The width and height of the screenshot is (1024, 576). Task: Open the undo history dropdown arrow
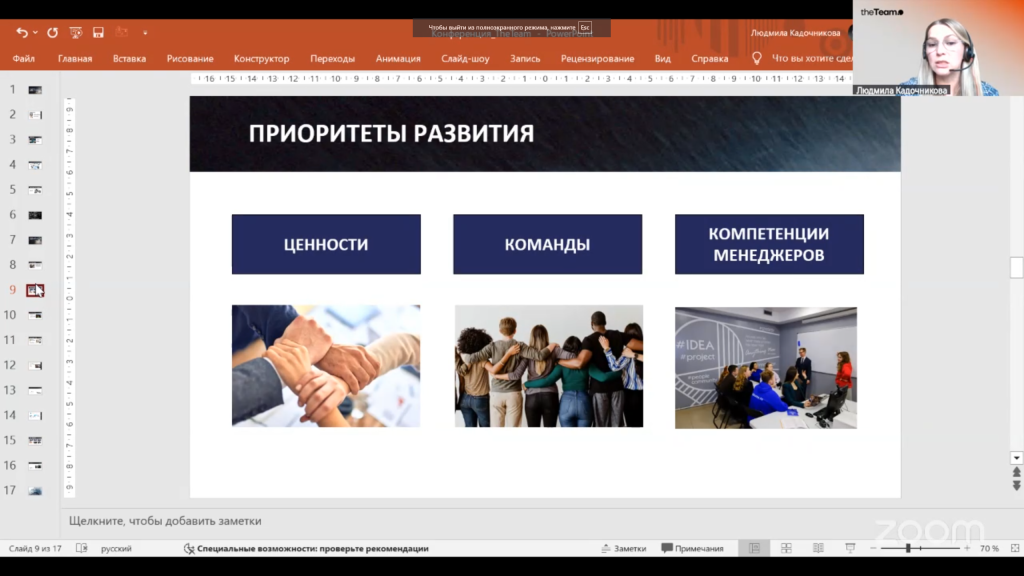(x=35, y=32)
